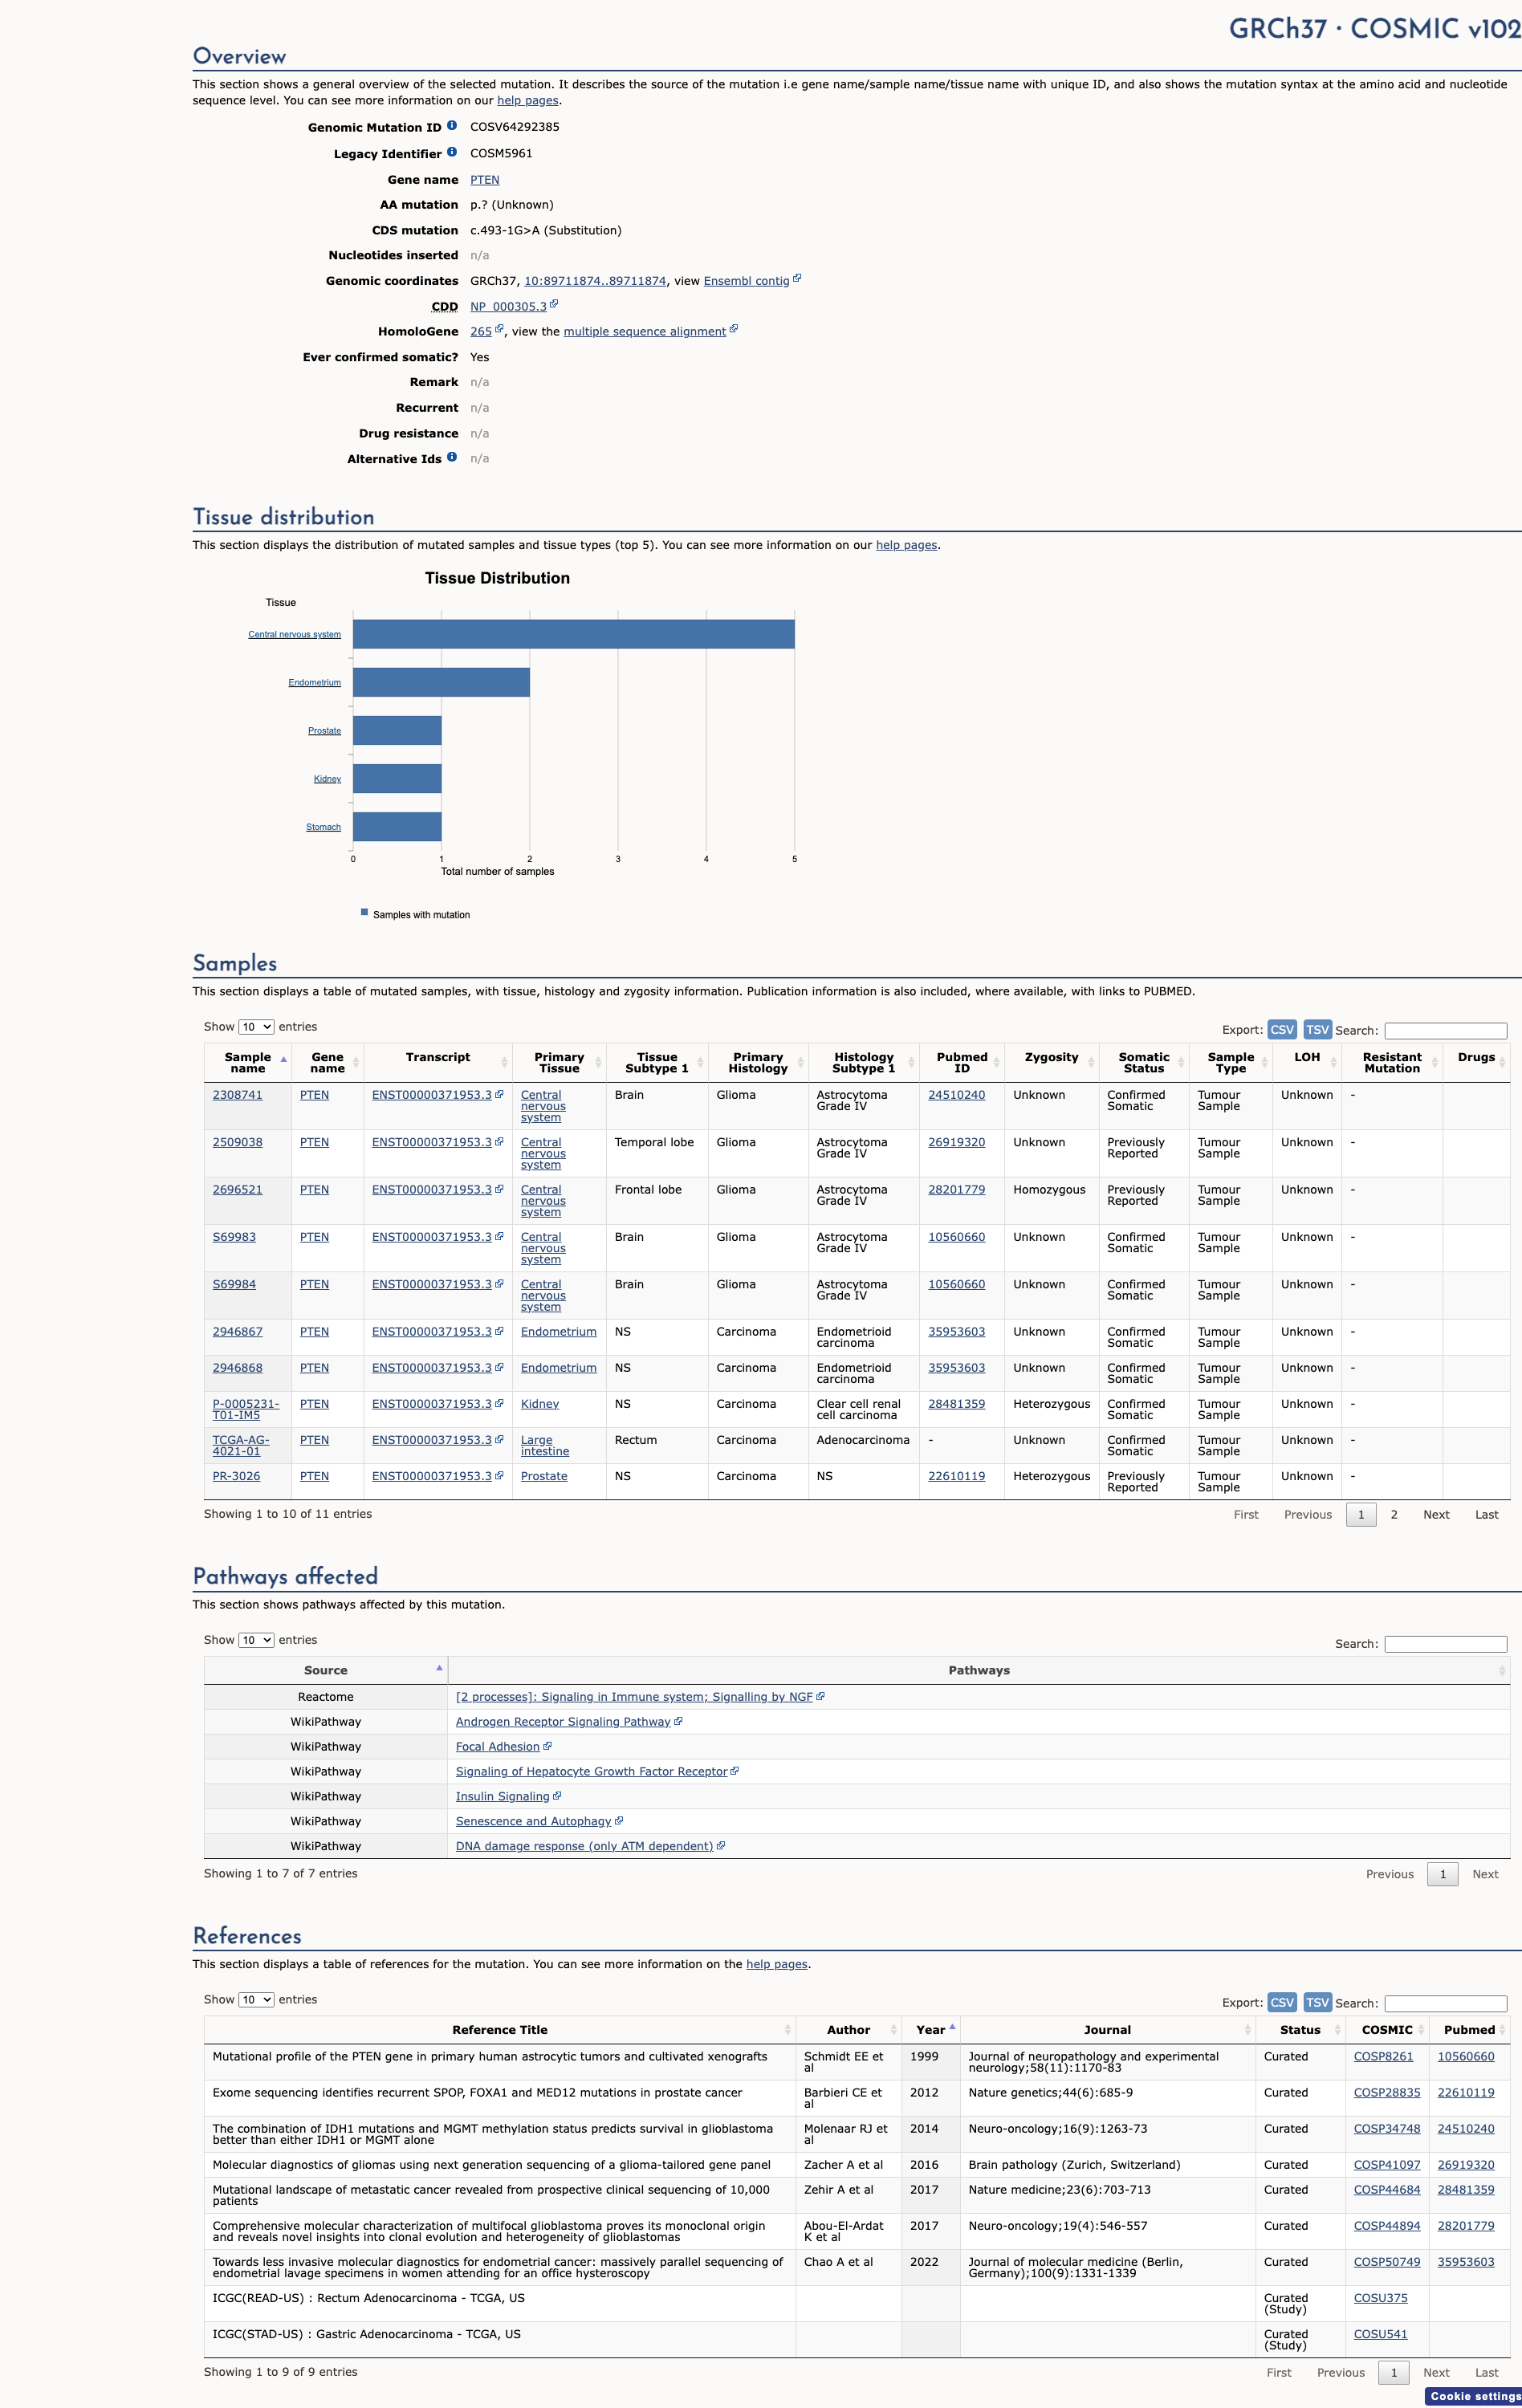Click sort arrows on LOH column header
1522x2408 pixels.
(x=1333, y=1062)
